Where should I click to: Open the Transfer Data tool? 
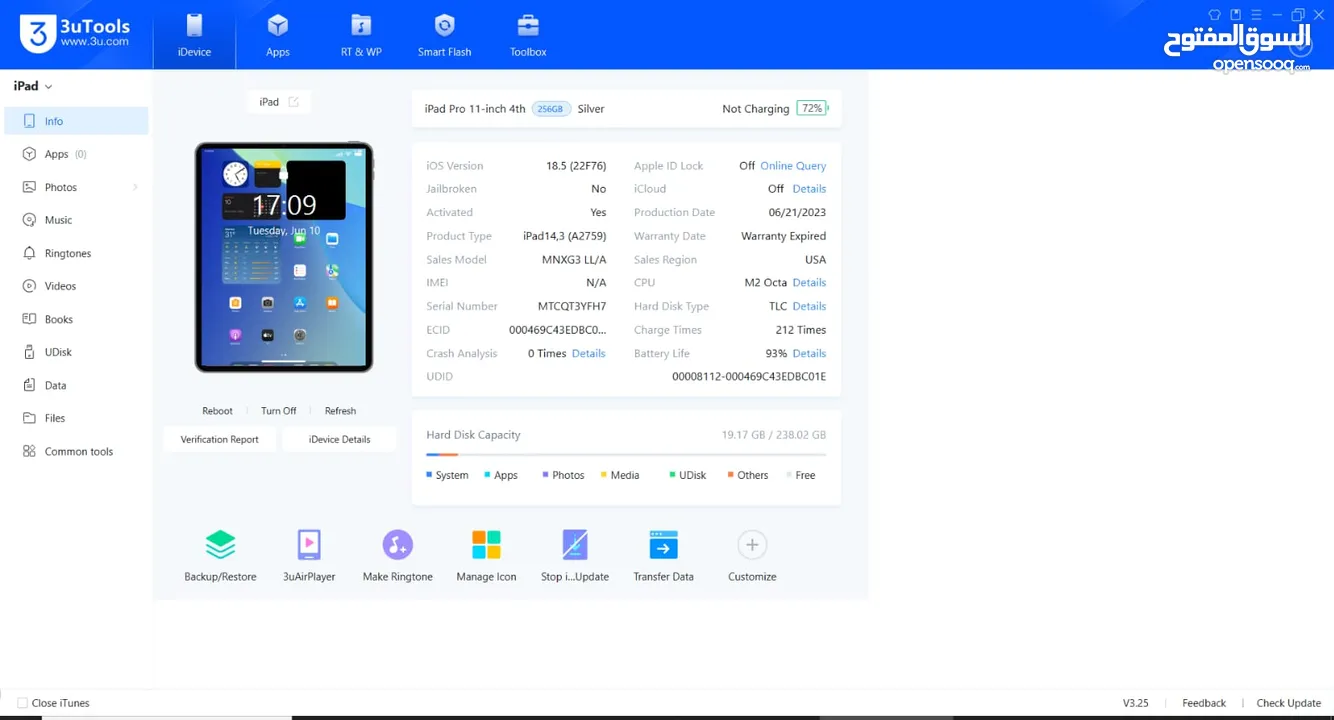pos(663,556)
